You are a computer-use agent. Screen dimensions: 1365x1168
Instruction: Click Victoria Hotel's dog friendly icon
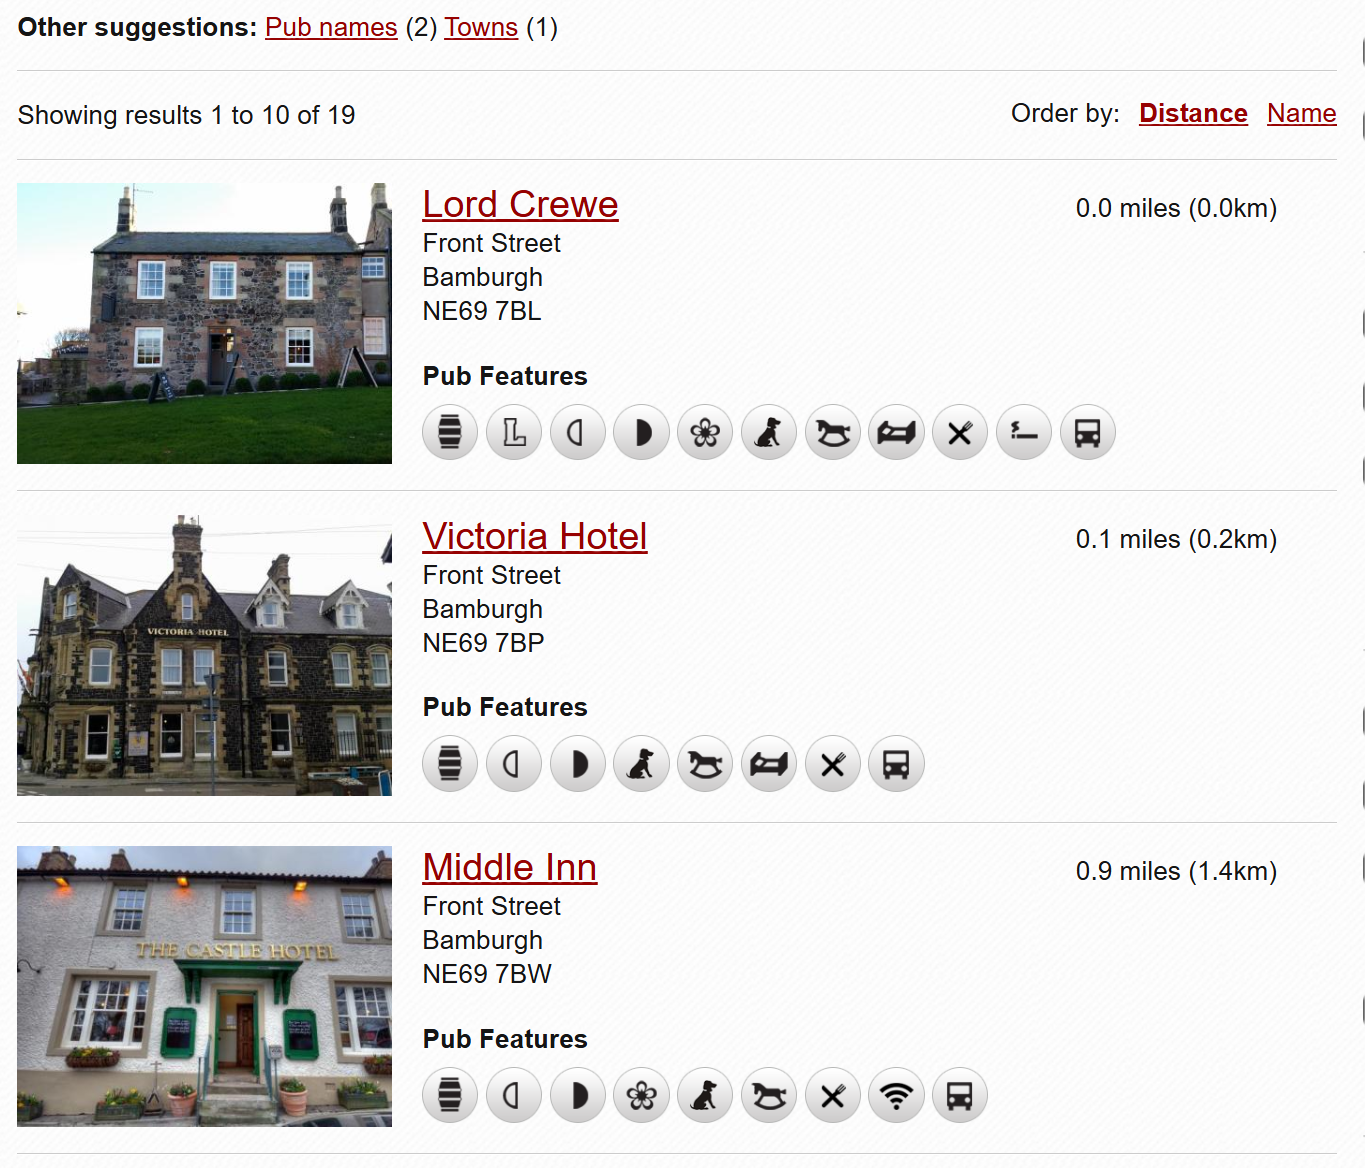tap(641, 765)
